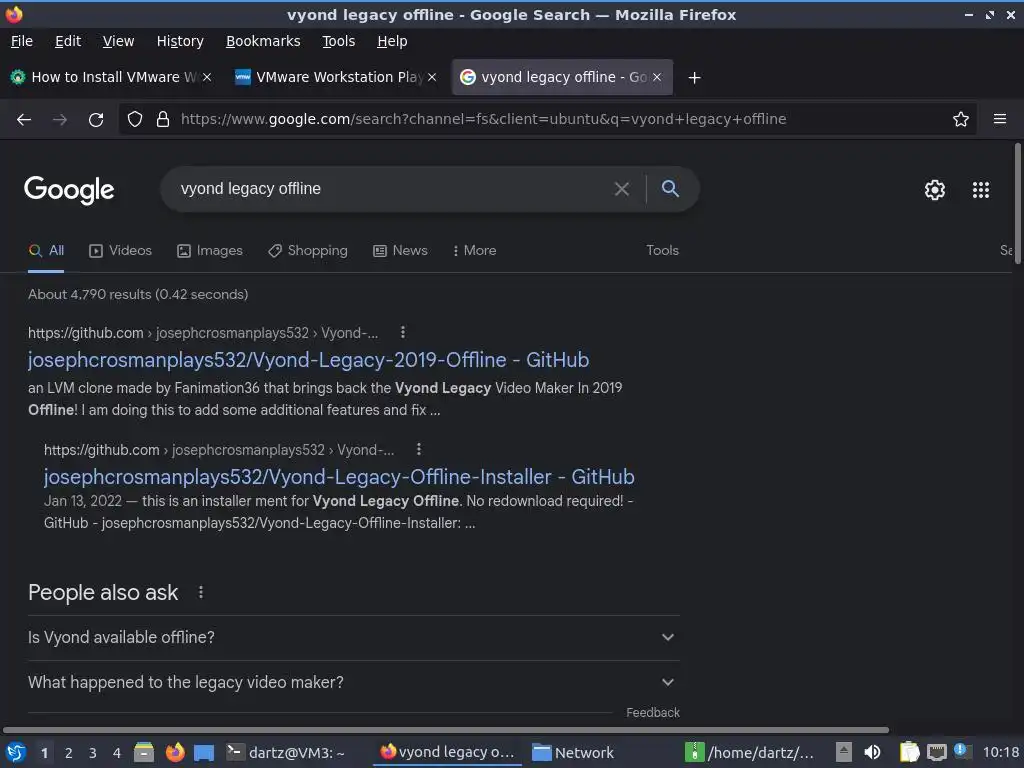The image size is (1024, 768).
Task: Click the vertical page scrollbar
Action: (1017, 204)
